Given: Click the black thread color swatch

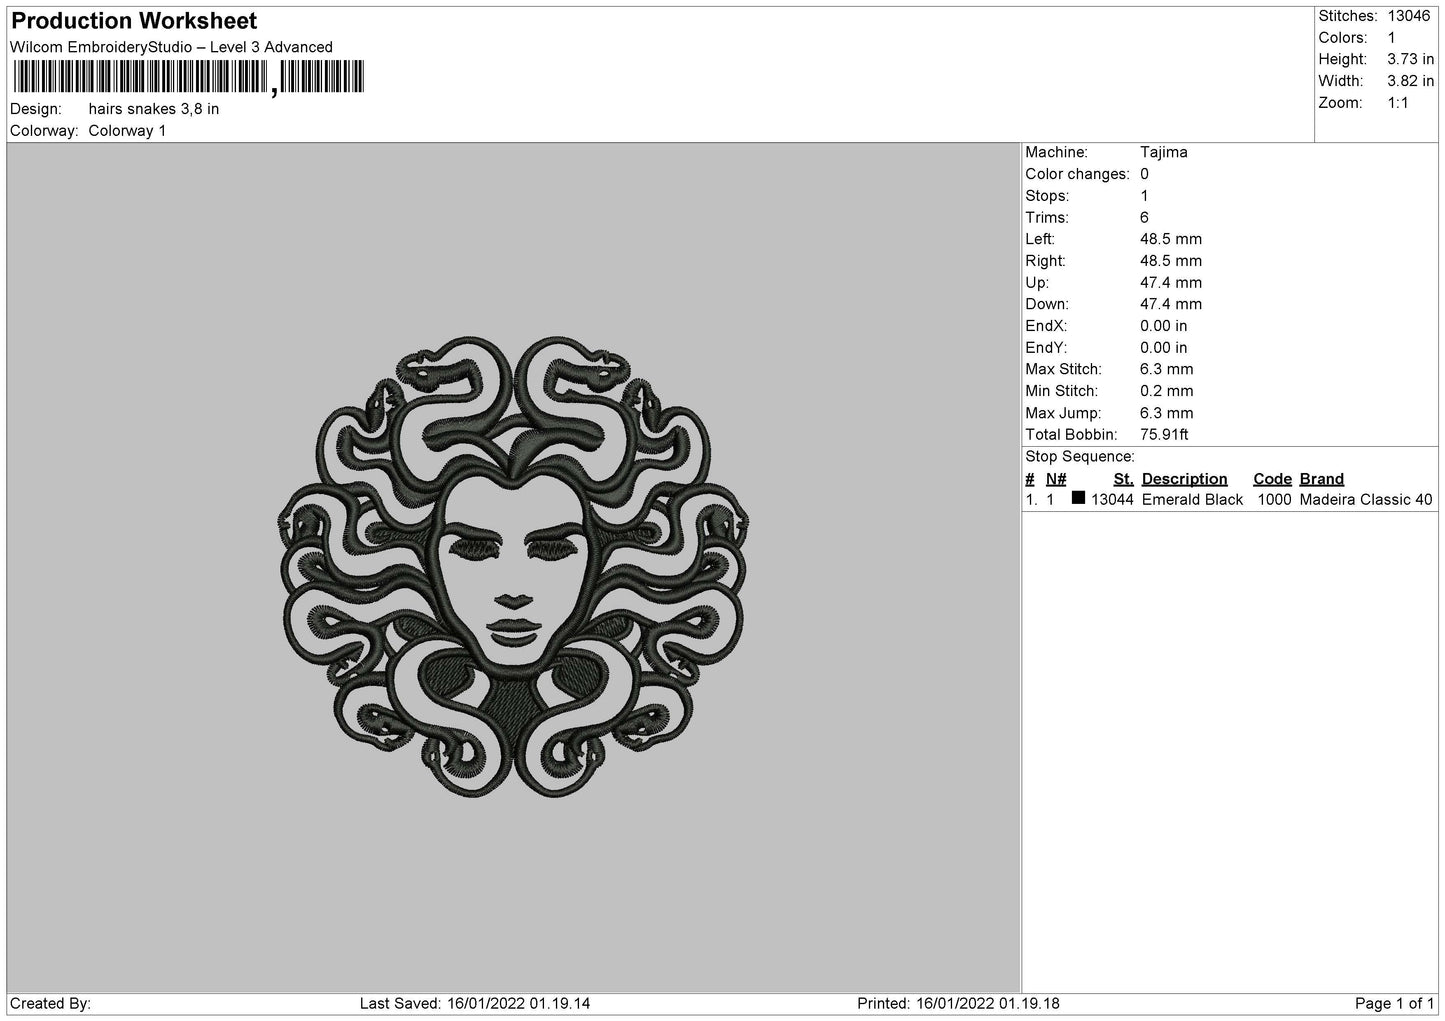Looking at the screenshot, I should [x=1078, y=498].
